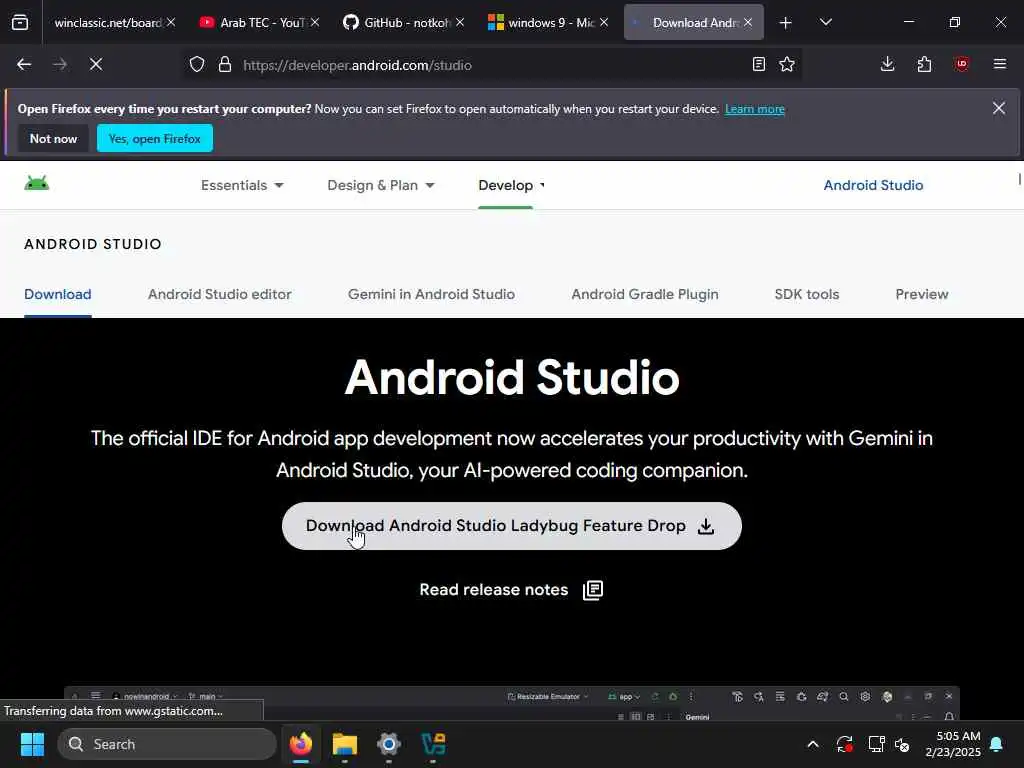Image resolution: width=1024 pixels, height=768 pixels.
Task: Click the sync update tray icon
Action: coord(844,744)
